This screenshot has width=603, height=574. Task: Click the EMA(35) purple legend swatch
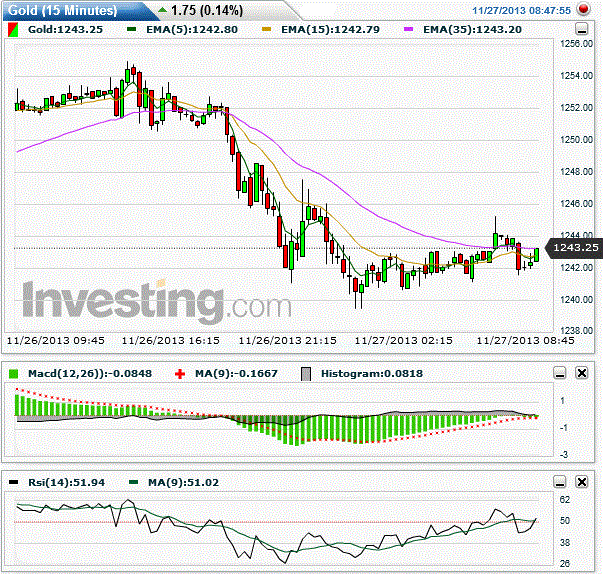click(x=408, y=29)
